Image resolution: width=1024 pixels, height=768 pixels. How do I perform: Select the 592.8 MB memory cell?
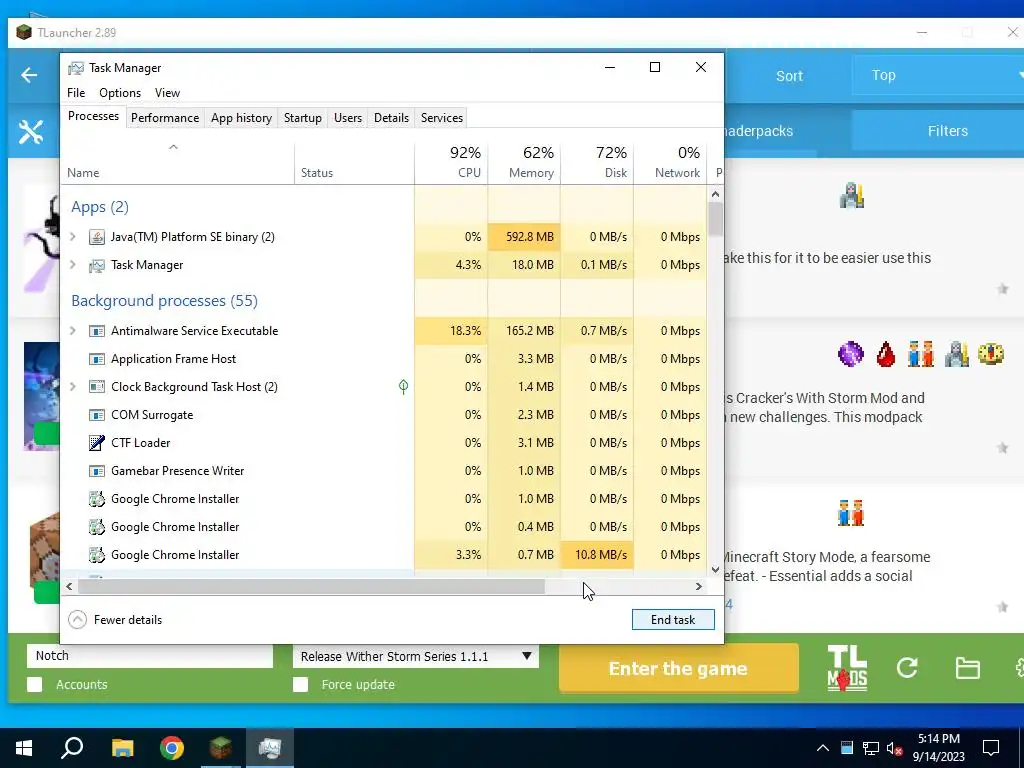point(524,237)
